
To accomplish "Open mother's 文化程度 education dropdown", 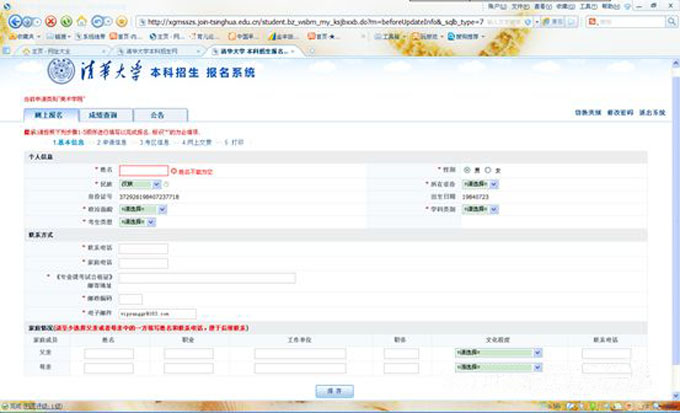I will click(x=499, y=367).
